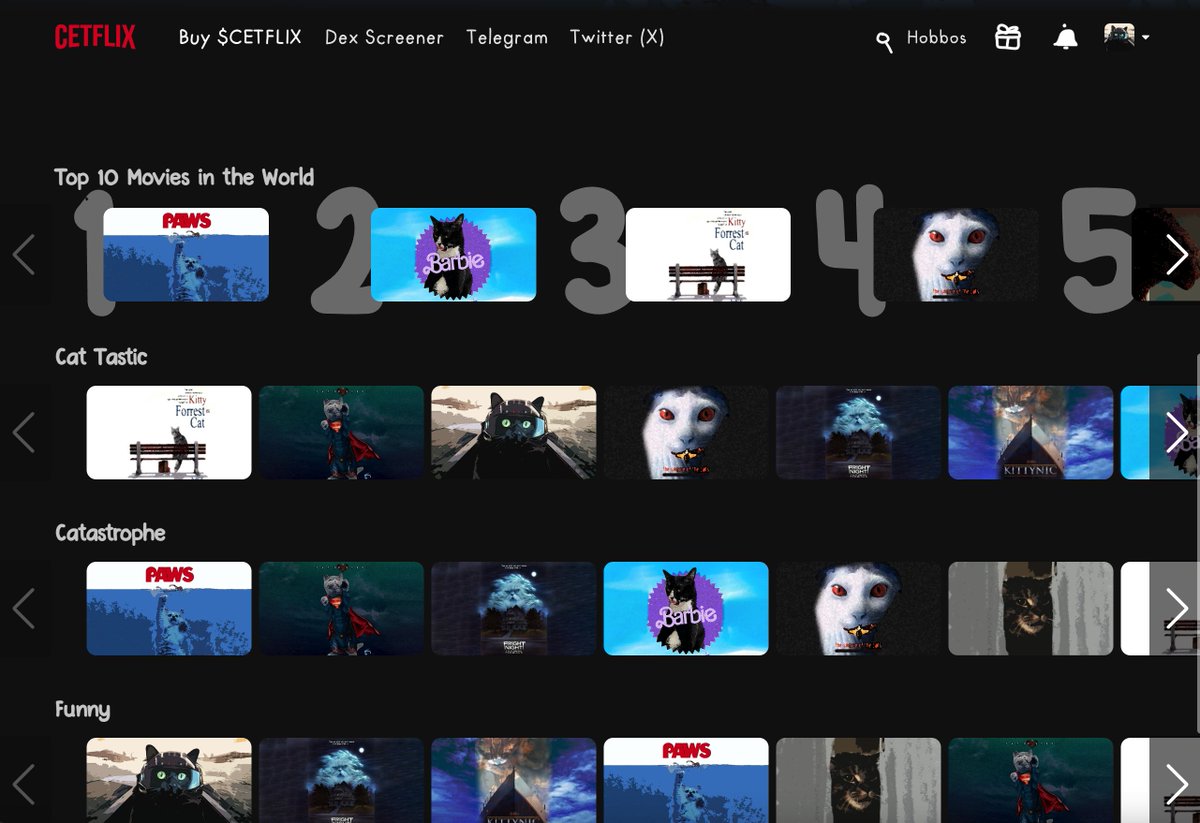1200x823 pixels.
Task: Open the search magnifier icon
Action: pyautogui.click(x=884, y=41)
